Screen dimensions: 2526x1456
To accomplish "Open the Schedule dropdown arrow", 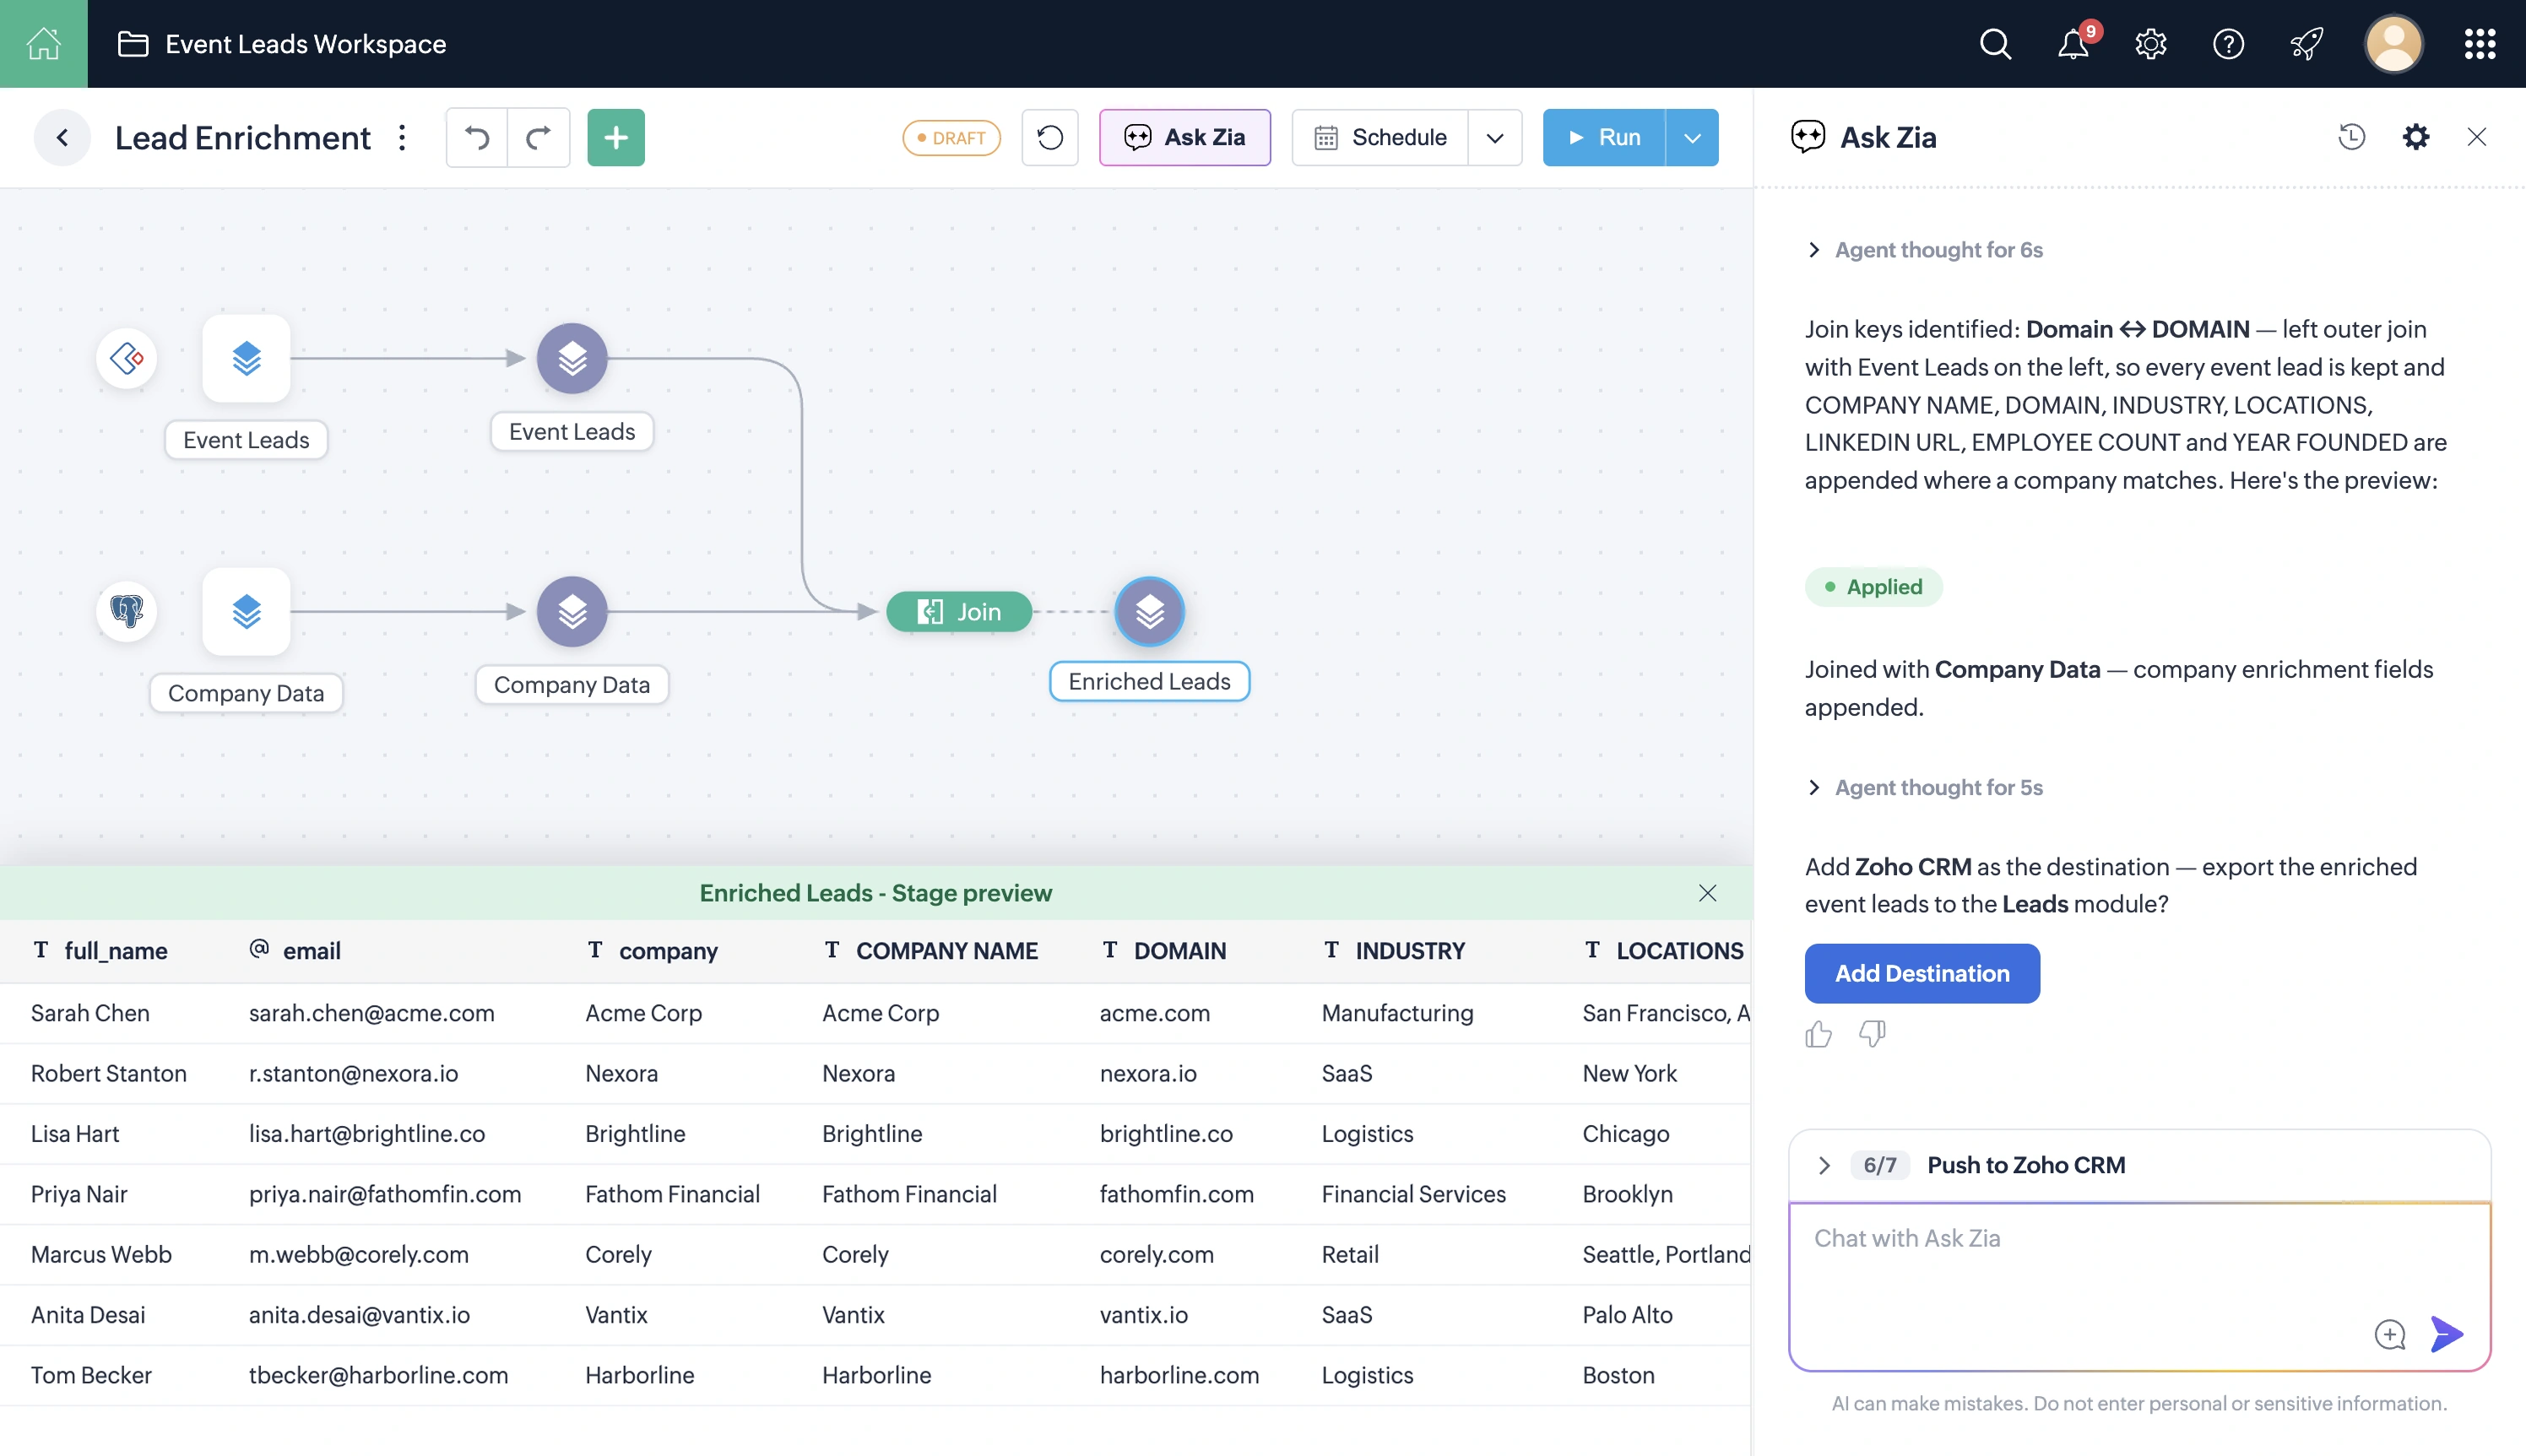I will point(1495,137).
